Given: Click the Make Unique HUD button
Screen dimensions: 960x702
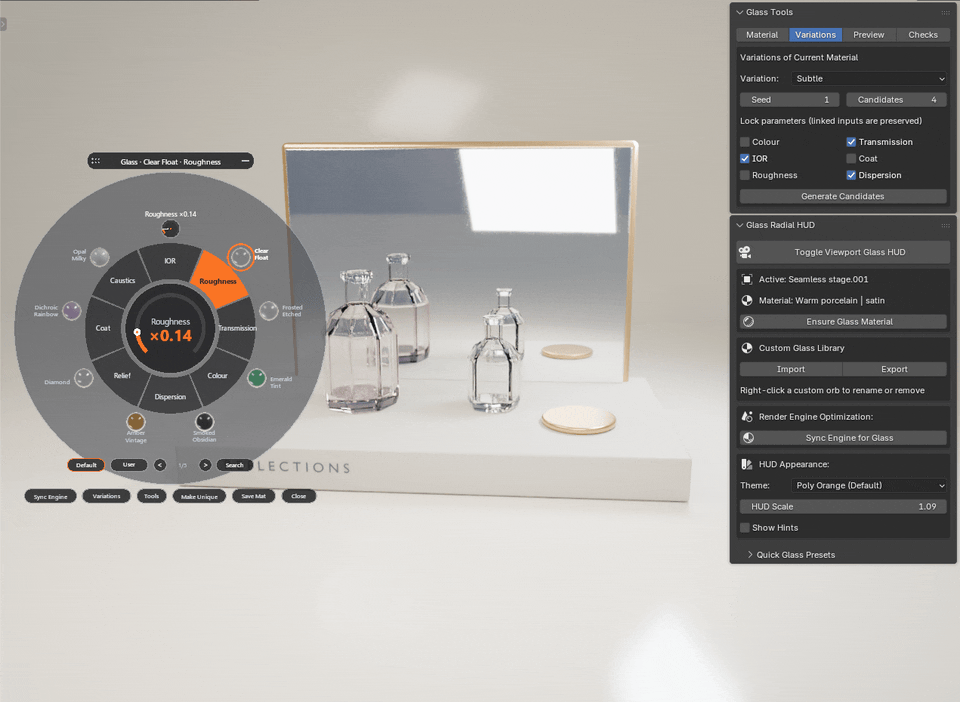Looking at the screenshot, I should click(x=200, y=496).
